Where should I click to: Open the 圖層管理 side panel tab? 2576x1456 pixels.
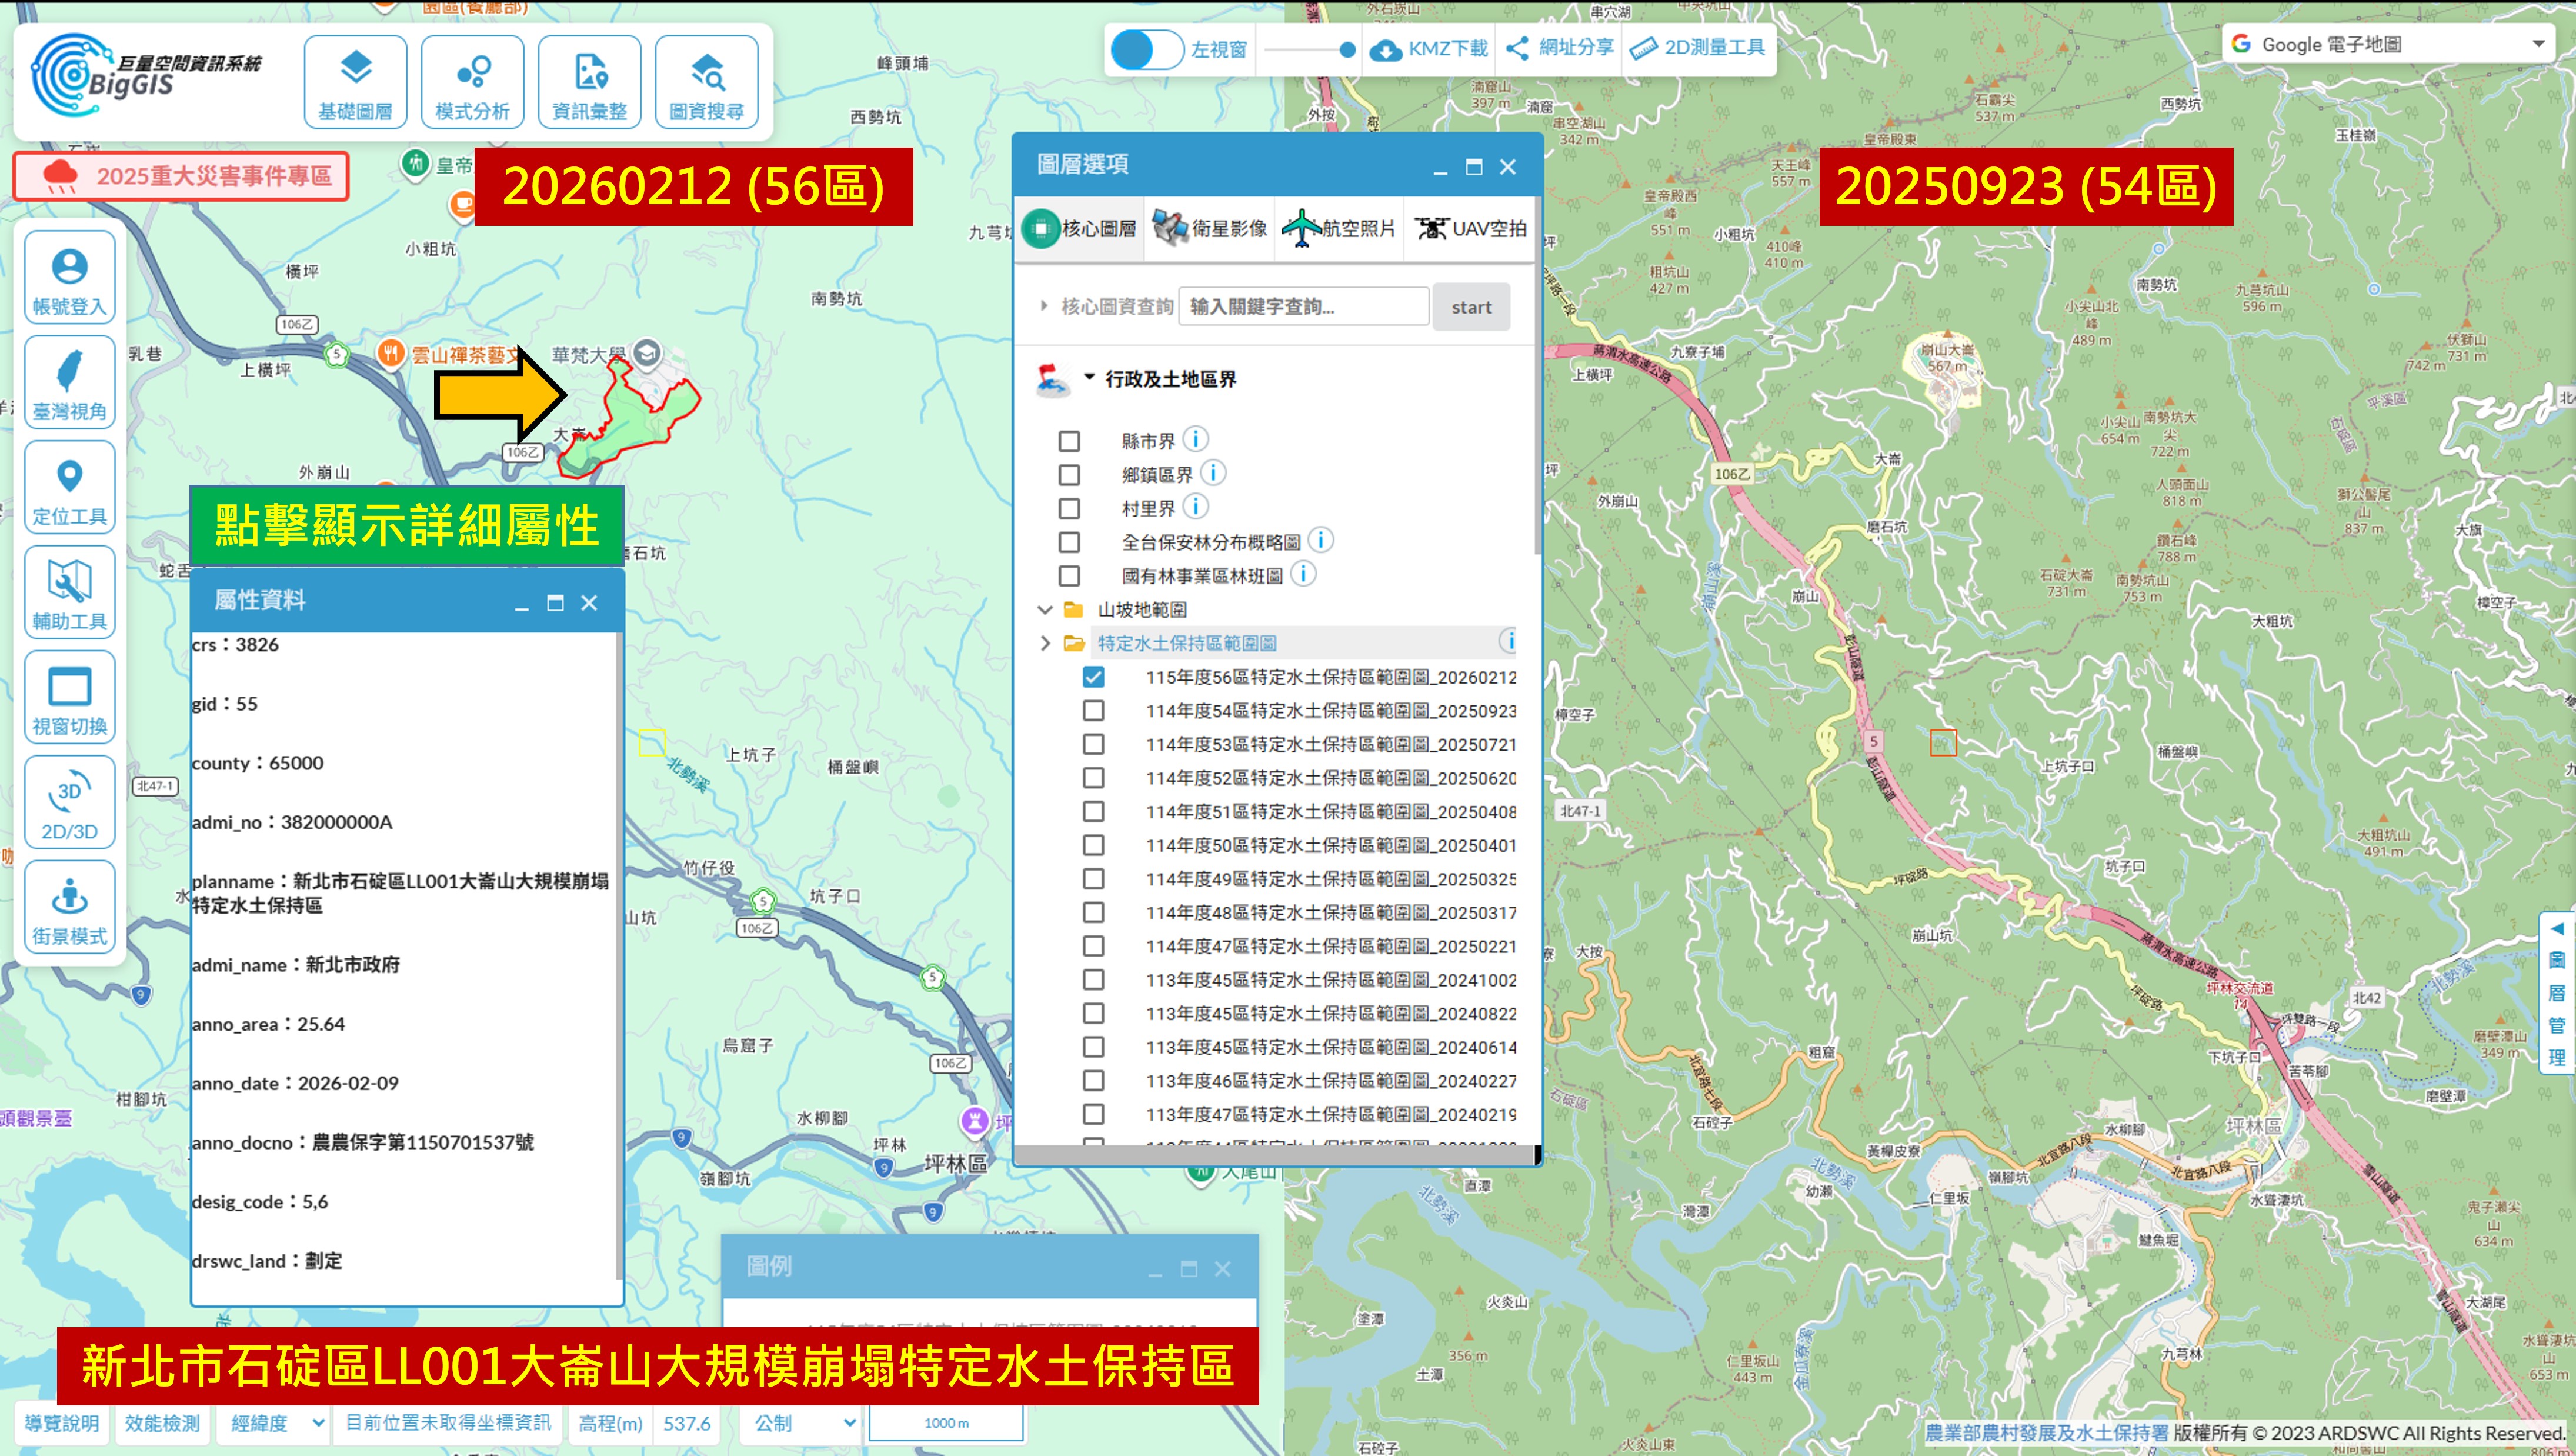(x=2557, y=992)
